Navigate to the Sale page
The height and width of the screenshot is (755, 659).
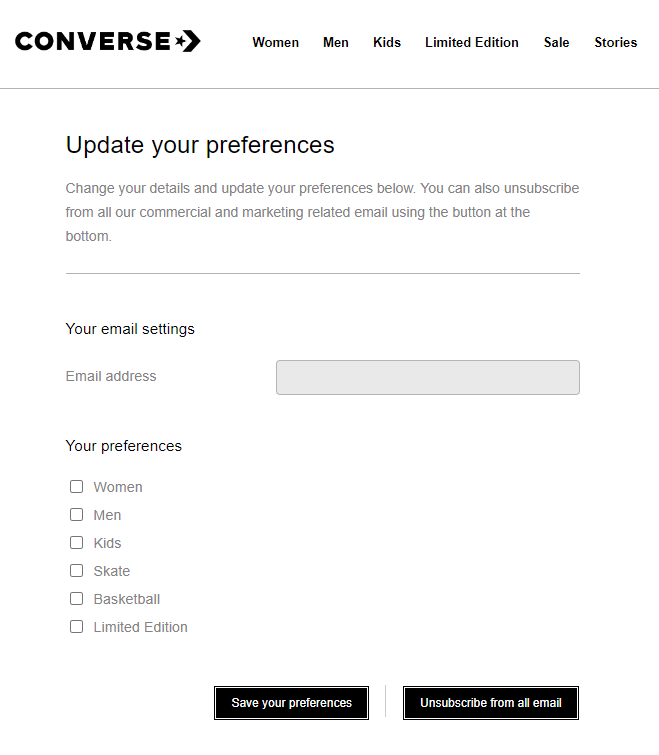(557, 42)
